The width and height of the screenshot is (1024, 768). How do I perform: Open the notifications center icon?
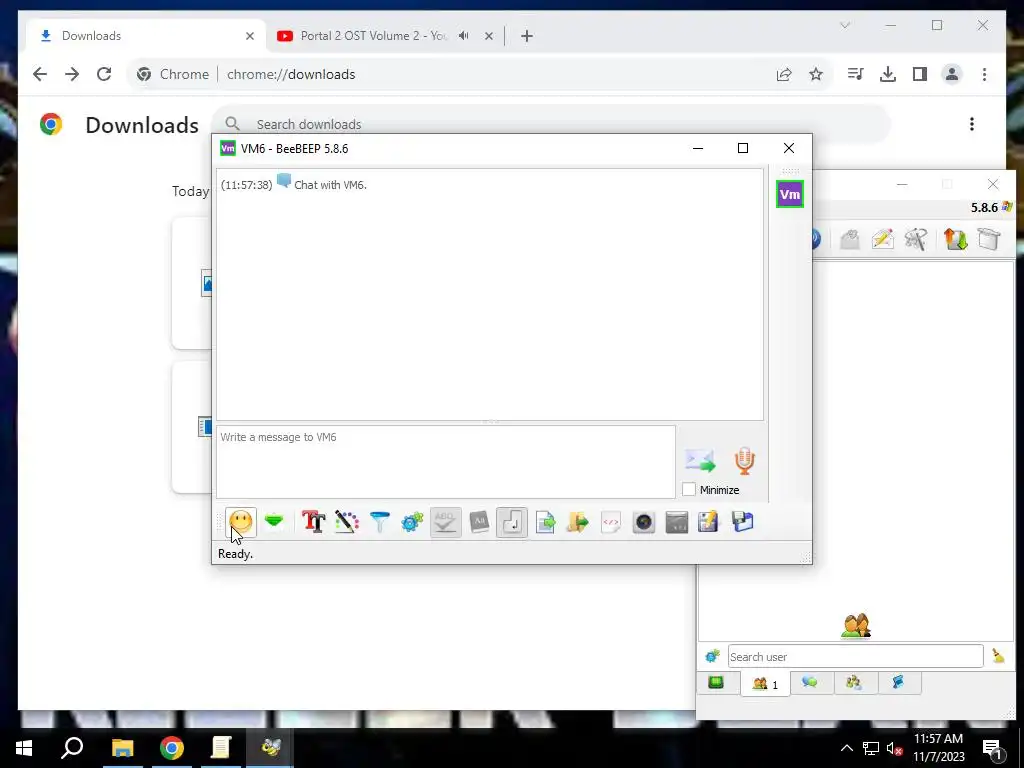click(x=992, y=750)
